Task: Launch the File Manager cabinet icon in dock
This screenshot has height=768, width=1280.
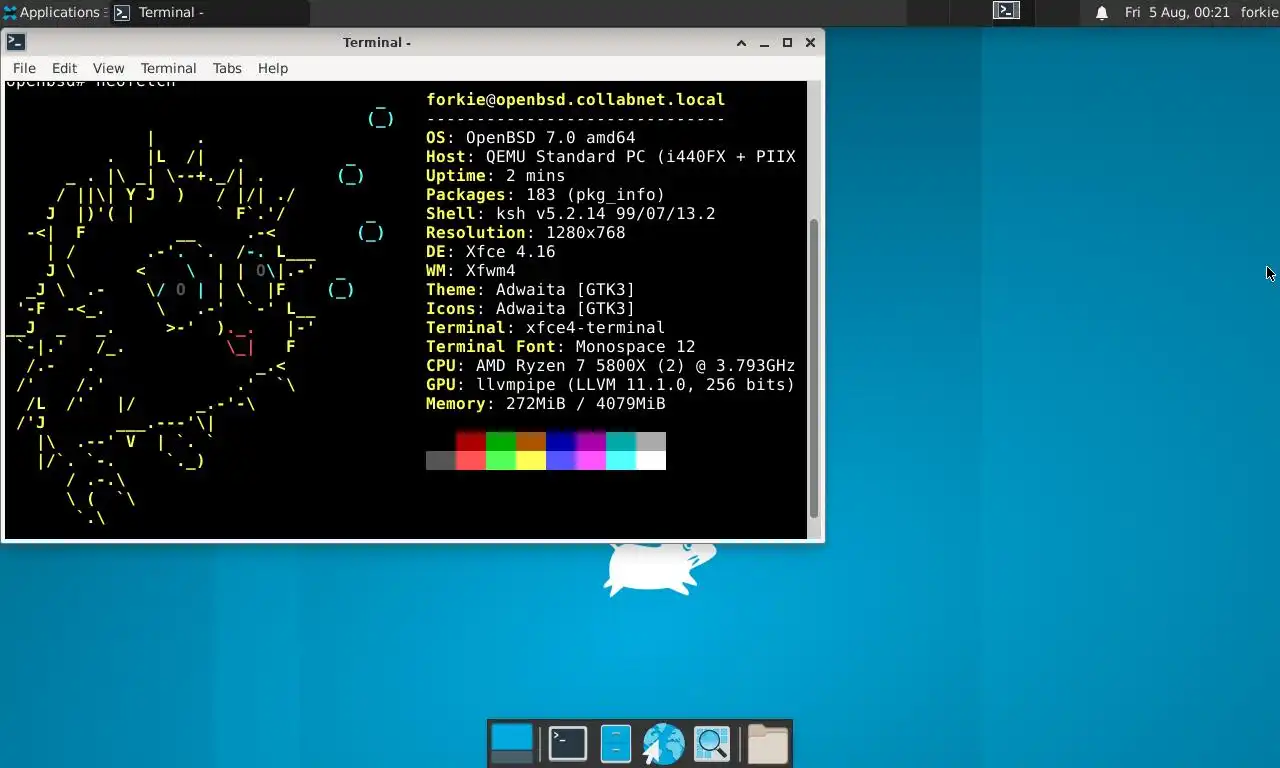Action: 616,744
